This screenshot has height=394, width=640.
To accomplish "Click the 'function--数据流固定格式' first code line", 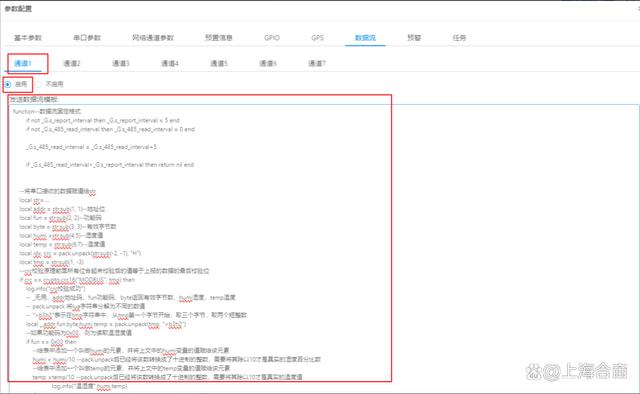I will 47,111.
